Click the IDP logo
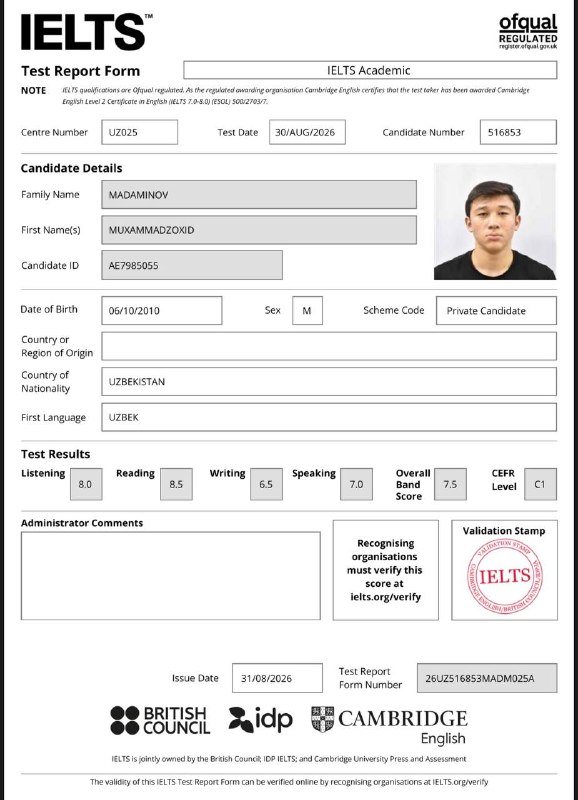The image size is (578, 800). pyautogui.click(x=260, y=719)
